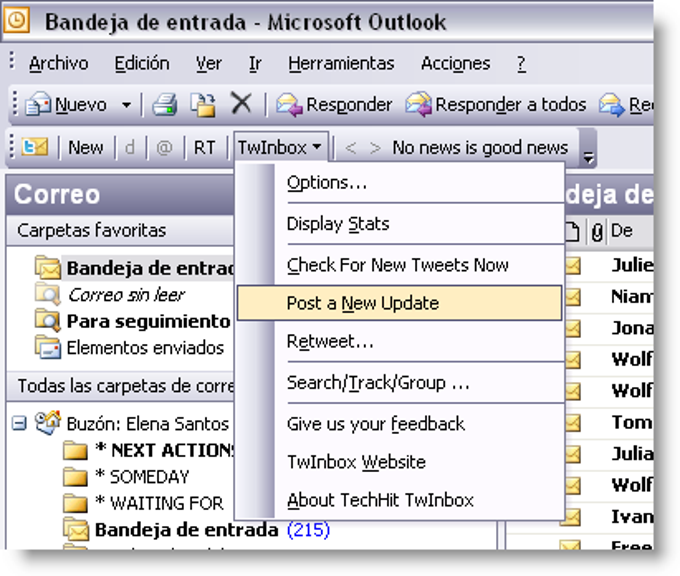The image size is (680, 576).
Task: Click the Print icon in toolbar
Action: pyautogui.click(x=164, y=105)
